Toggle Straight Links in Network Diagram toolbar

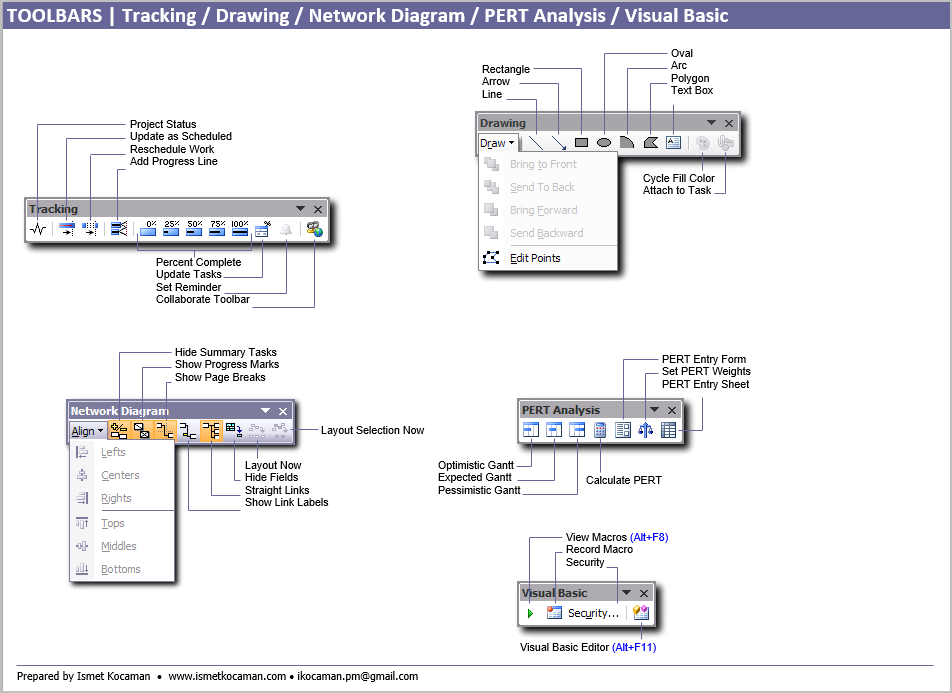tap(211, 431)
